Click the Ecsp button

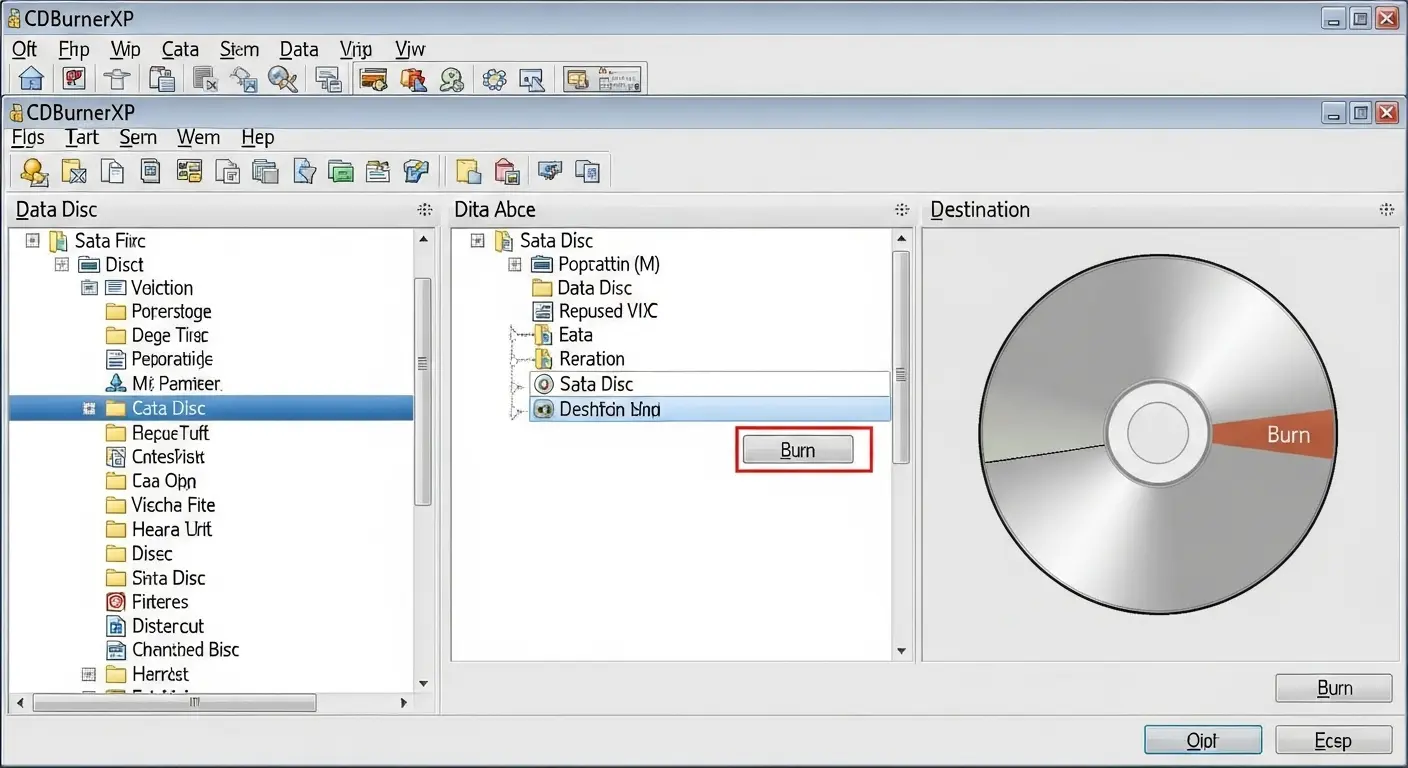[x=1333, y=740]
